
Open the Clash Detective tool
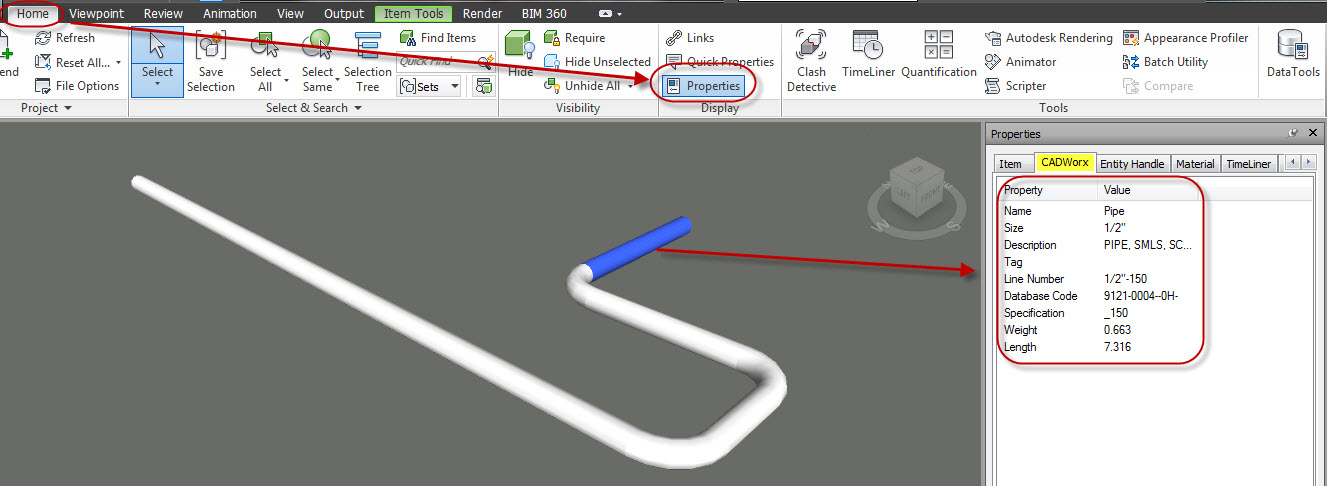point(811,59)
